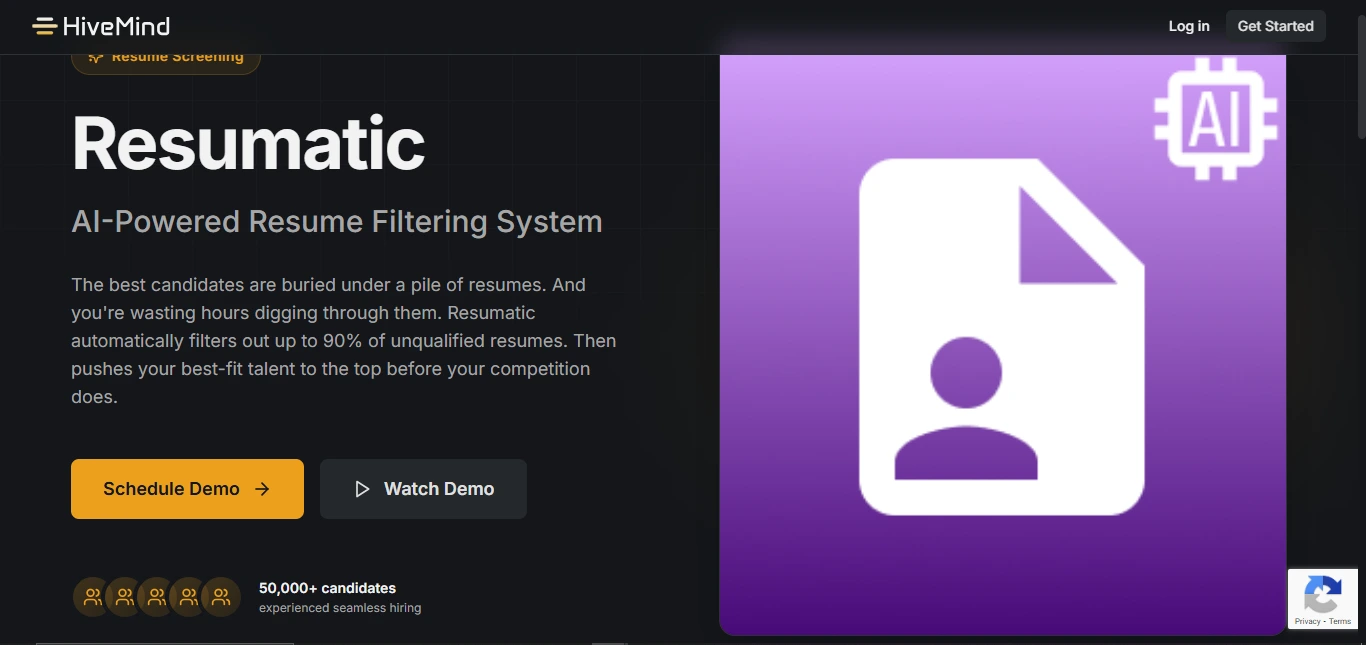Viewport: 1366px width, 645px height.
Task: Click the AI chip icon on the resume illustration
Action: tap(1216, 120)
